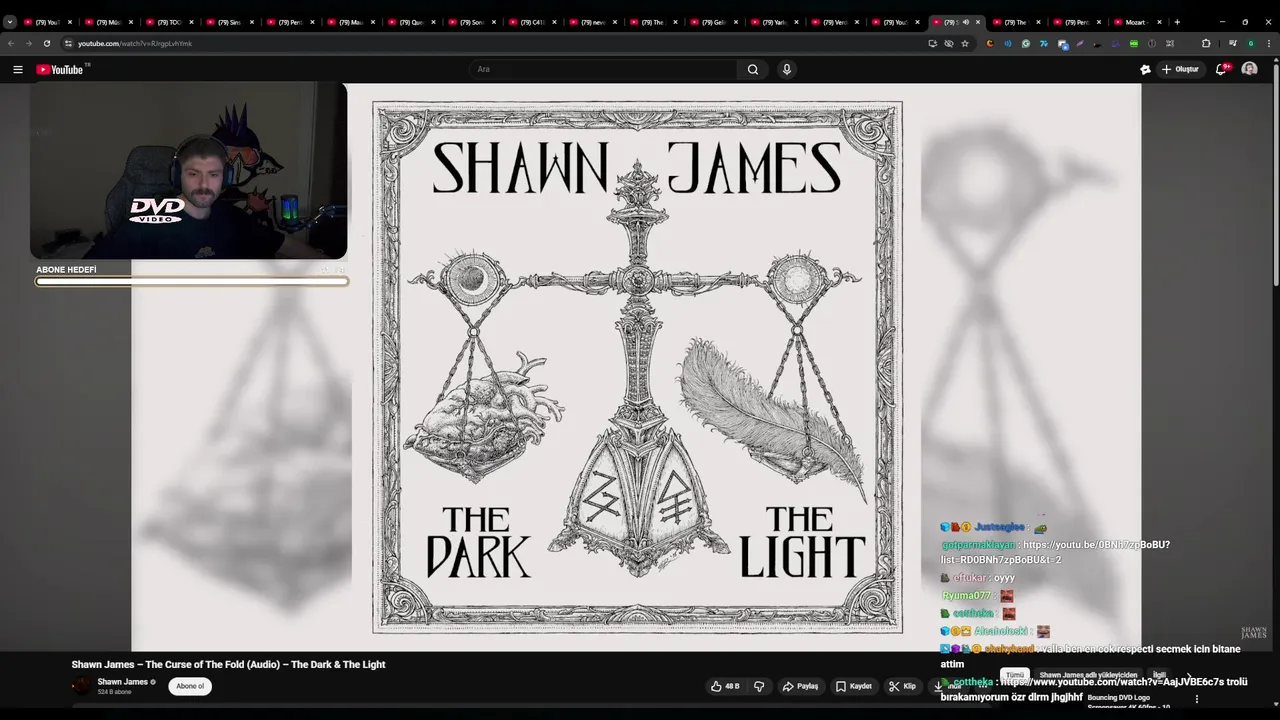The image size is (1280, 720).
Task: Open the Chrome profile G avatar
Action: (1250, 43)
